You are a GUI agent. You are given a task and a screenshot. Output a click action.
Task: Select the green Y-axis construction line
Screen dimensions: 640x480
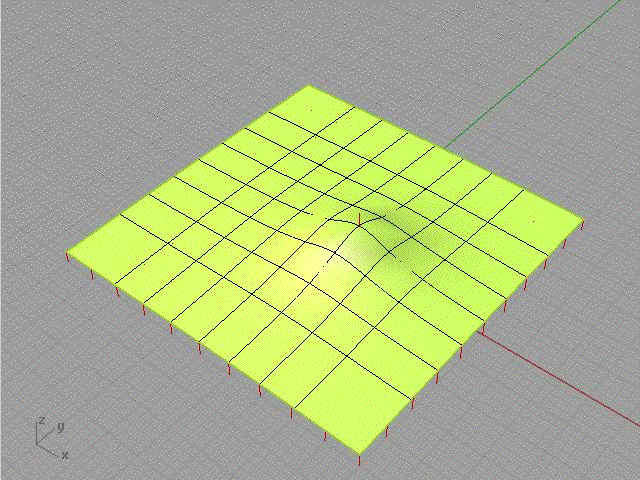533,73
